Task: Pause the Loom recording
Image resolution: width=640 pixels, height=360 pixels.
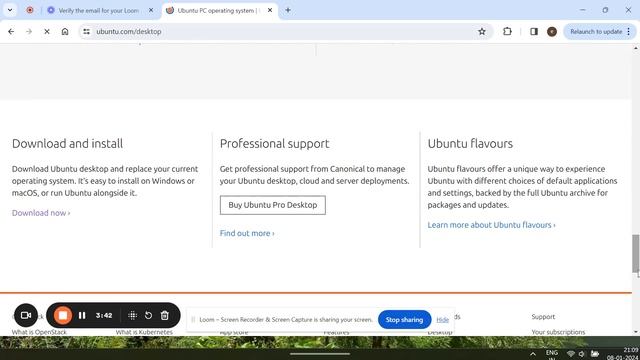Action: click(x=82, y=315)
